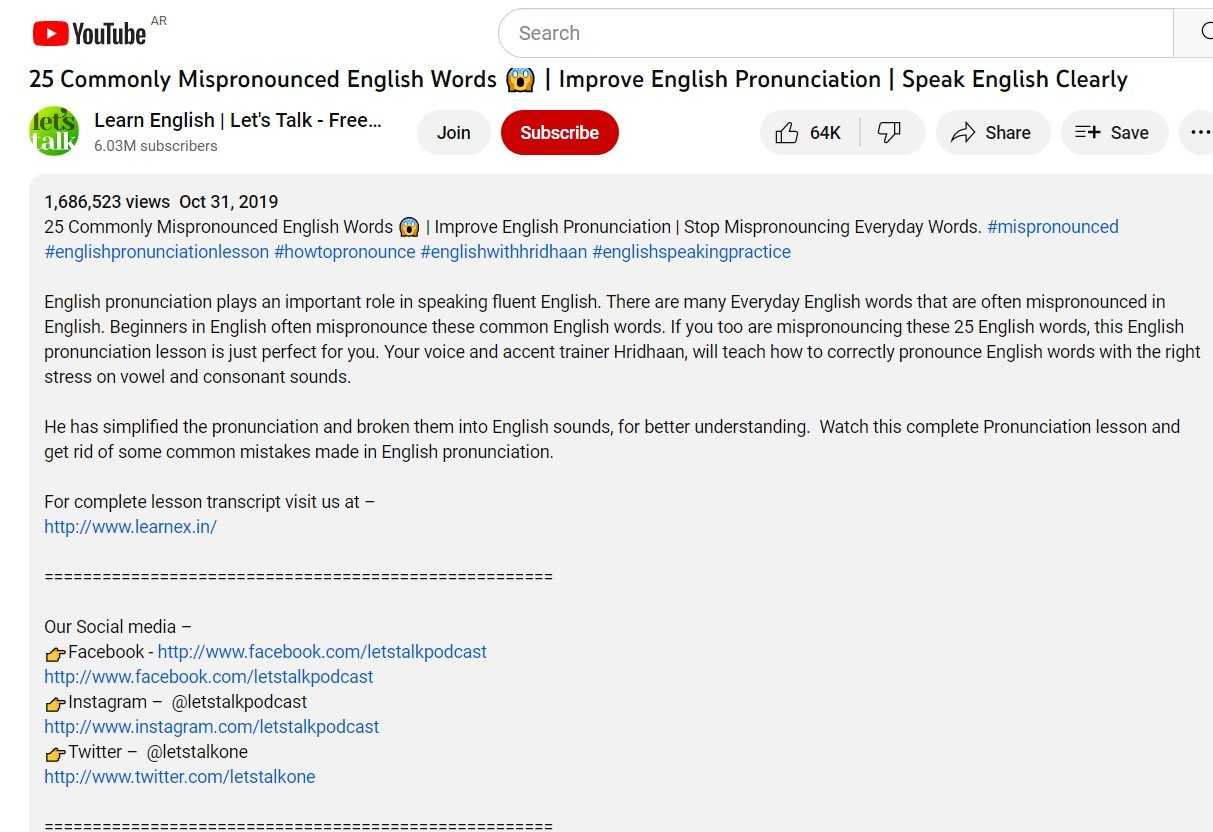
Task: Open the #englishspeakingpractice hashtag
Action: tap(692, 252)
